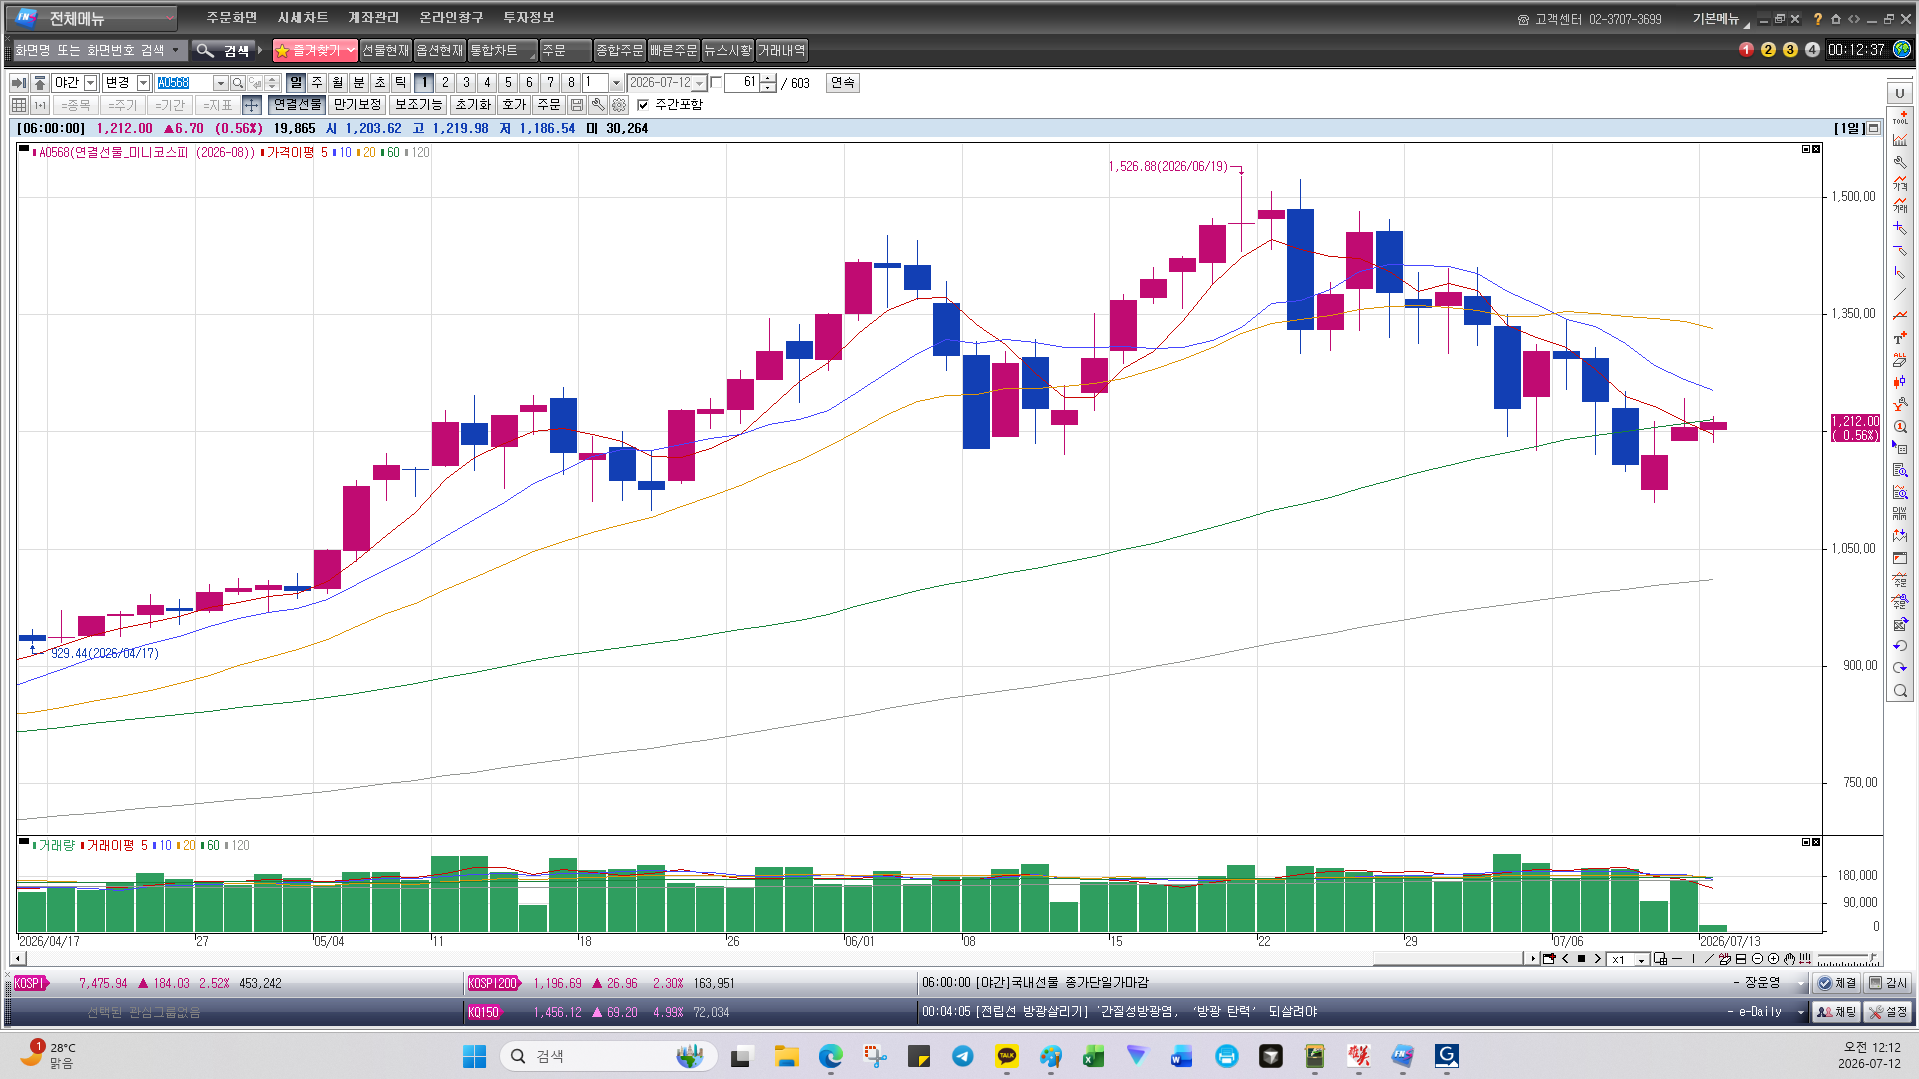The image size is (1919, 1079).
Task: Expand the x1 playback speed dropdown
Action: pyautogui.click(x=1641, y=960)
